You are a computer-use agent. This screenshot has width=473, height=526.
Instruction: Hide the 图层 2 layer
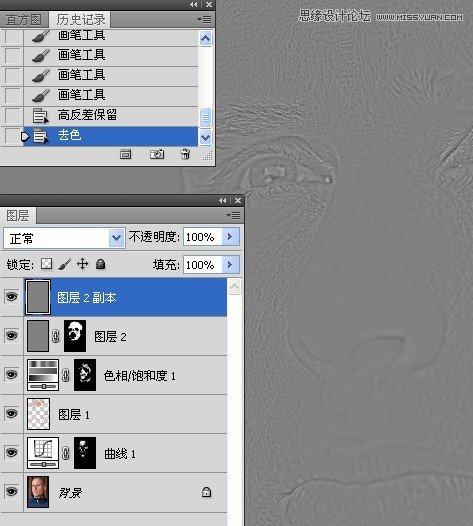click(x=11, y=335)
